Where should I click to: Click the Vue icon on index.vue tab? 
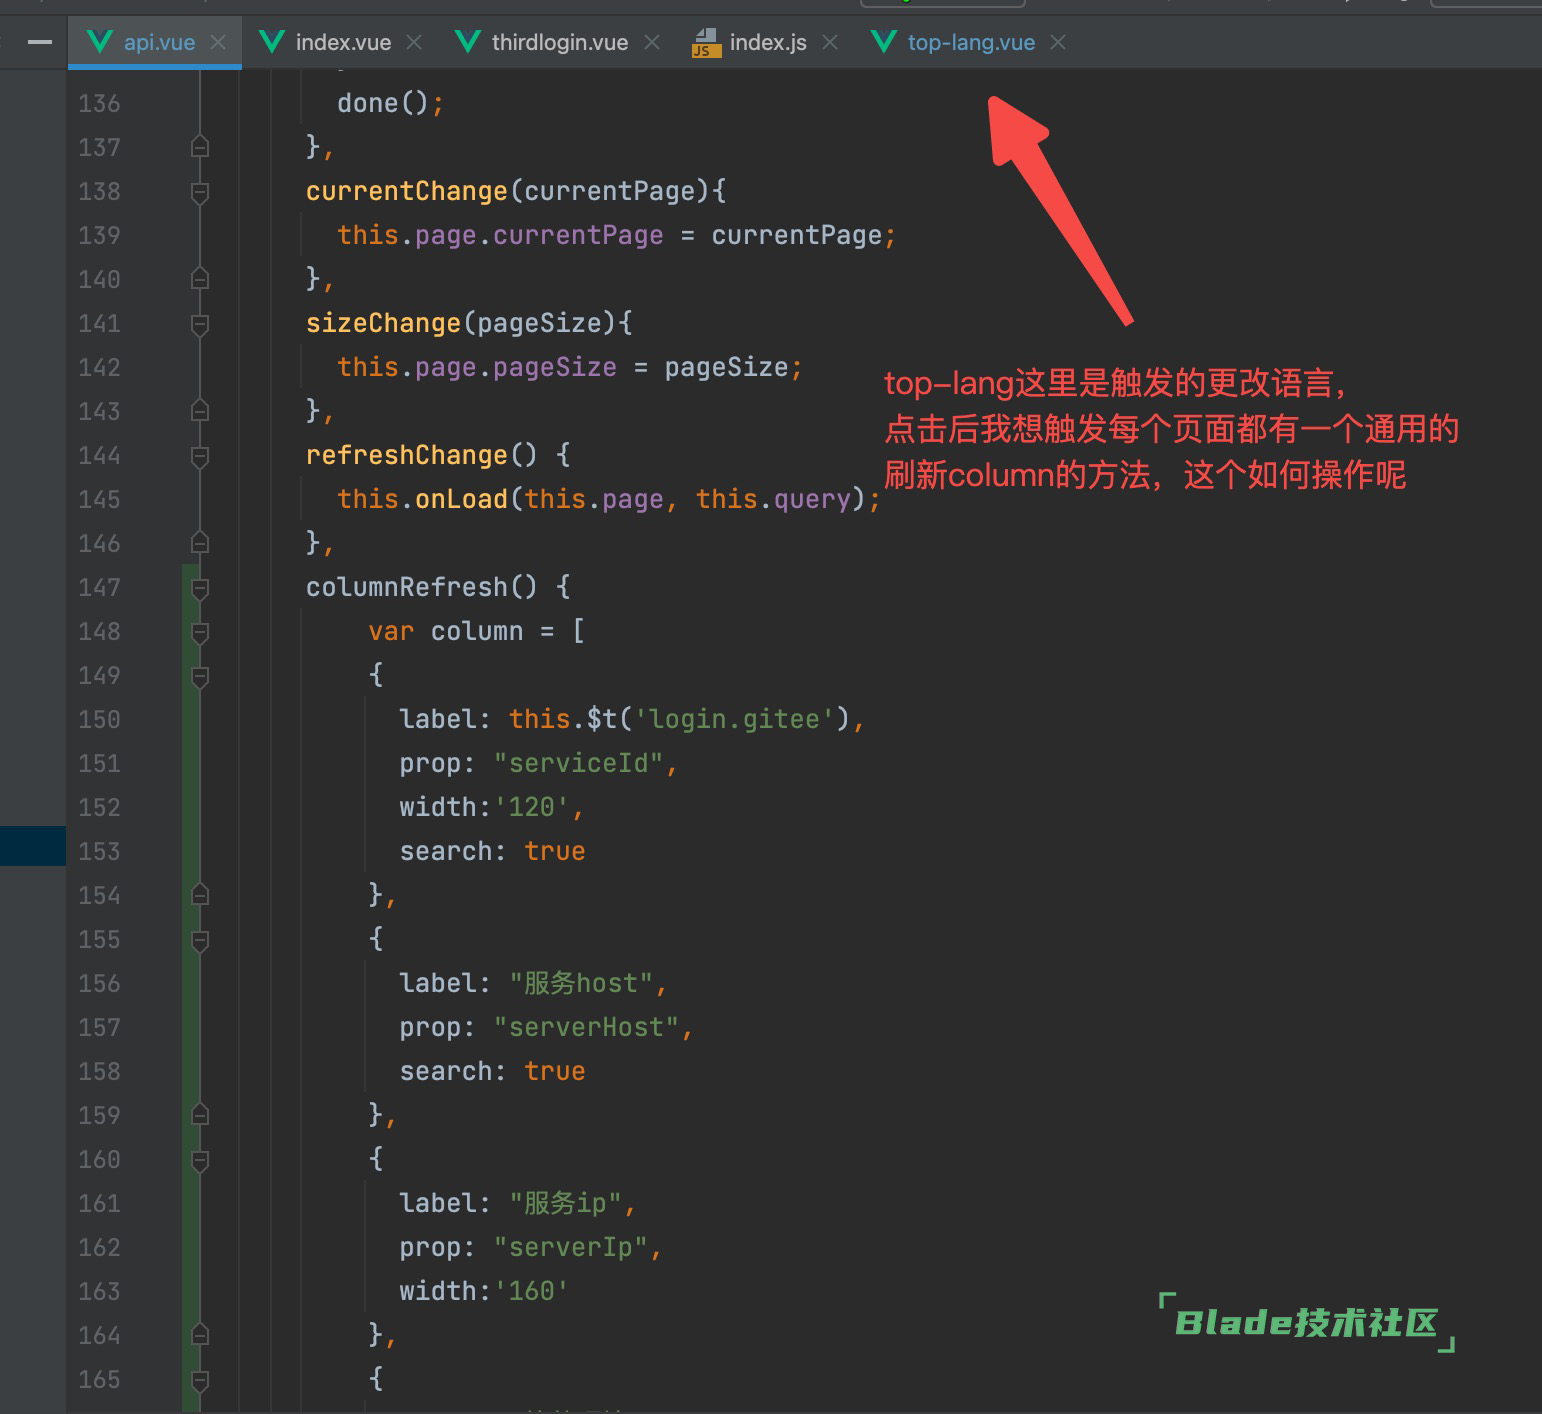(x=271, y=42)
